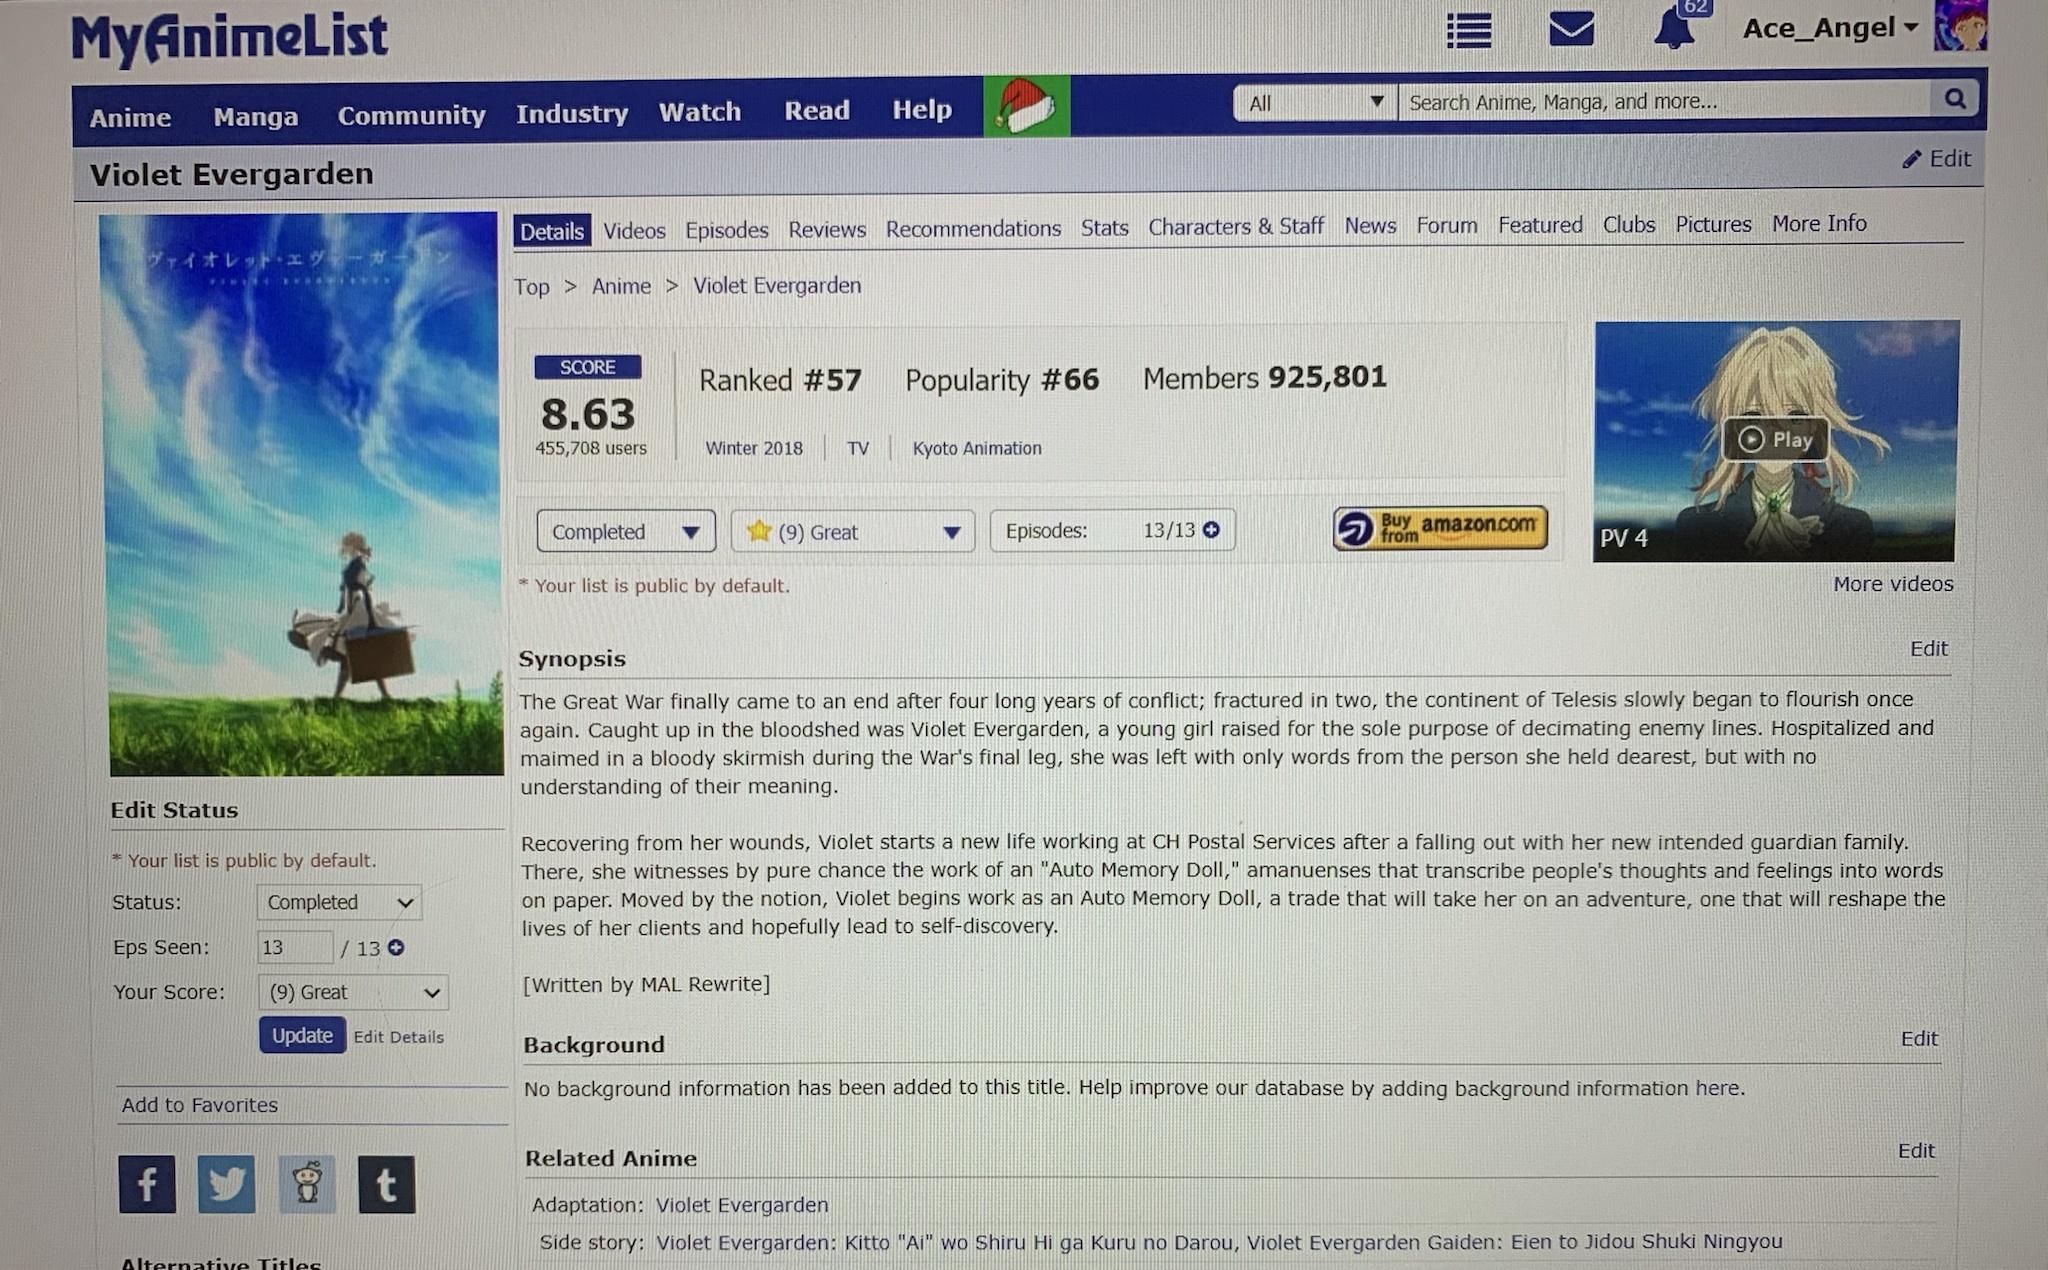The height and width of the screenshot is (1270, 2048).
Task: Click the Santa hat holiday icon
Action: tap(1027, 106)
